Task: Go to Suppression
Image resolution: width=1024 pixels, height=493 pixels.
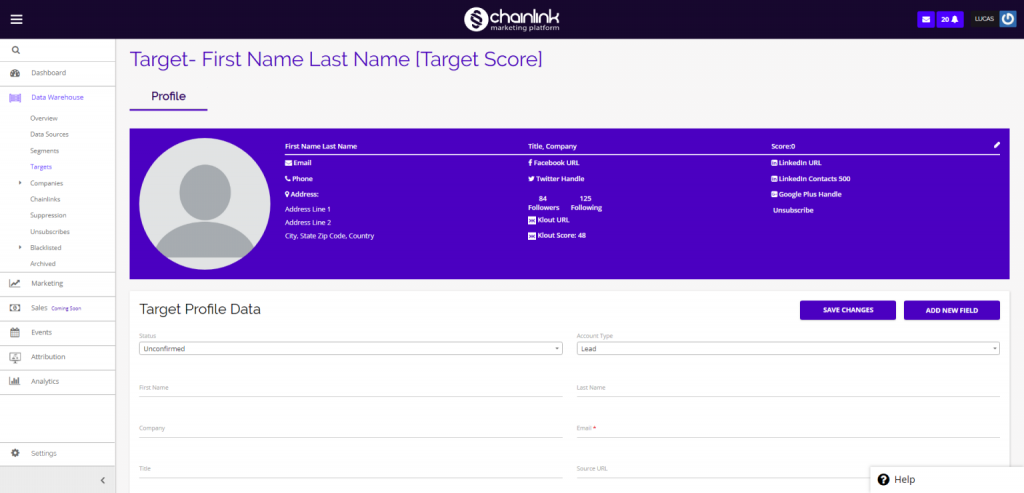Action: click(x=48, y=215)
